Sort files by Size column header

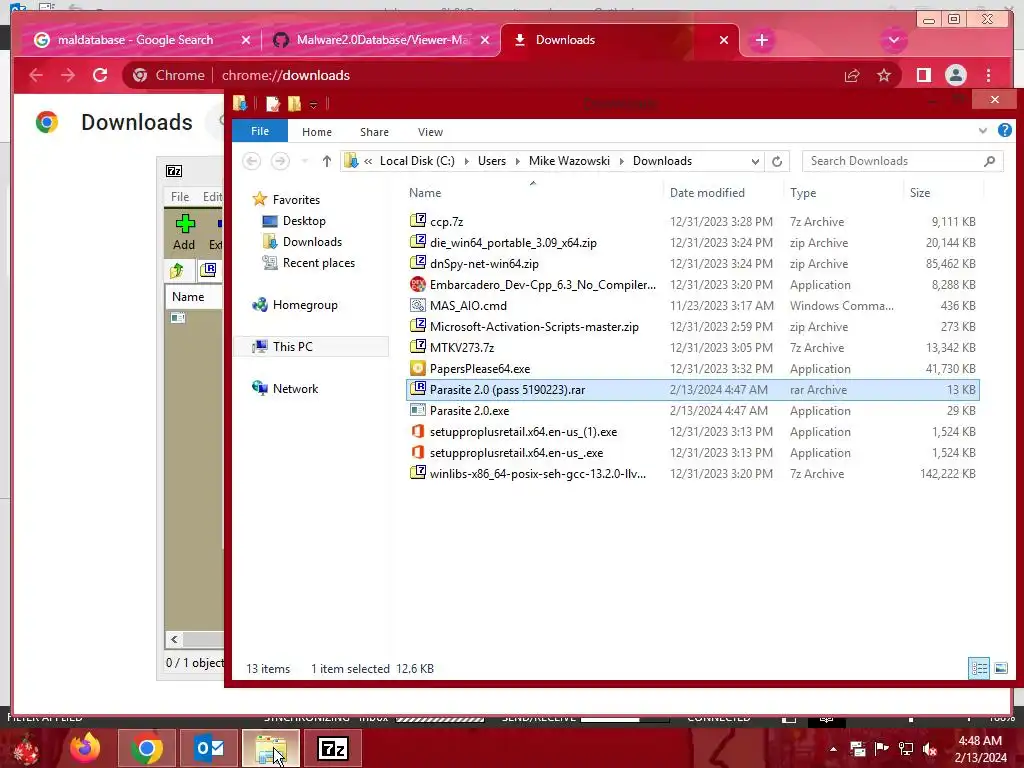click(x=920, y=193)
